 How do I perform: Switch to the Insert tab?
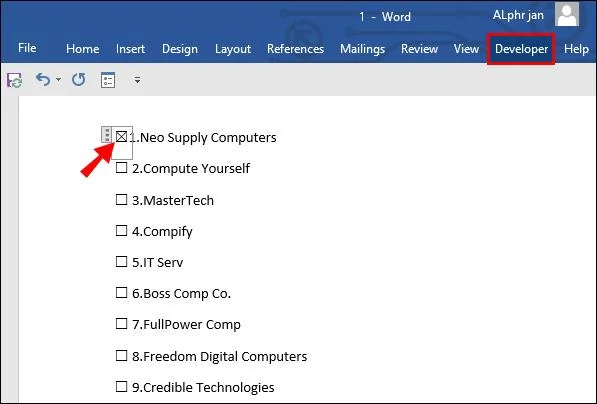pyautogui.click(x=130, y=49)
